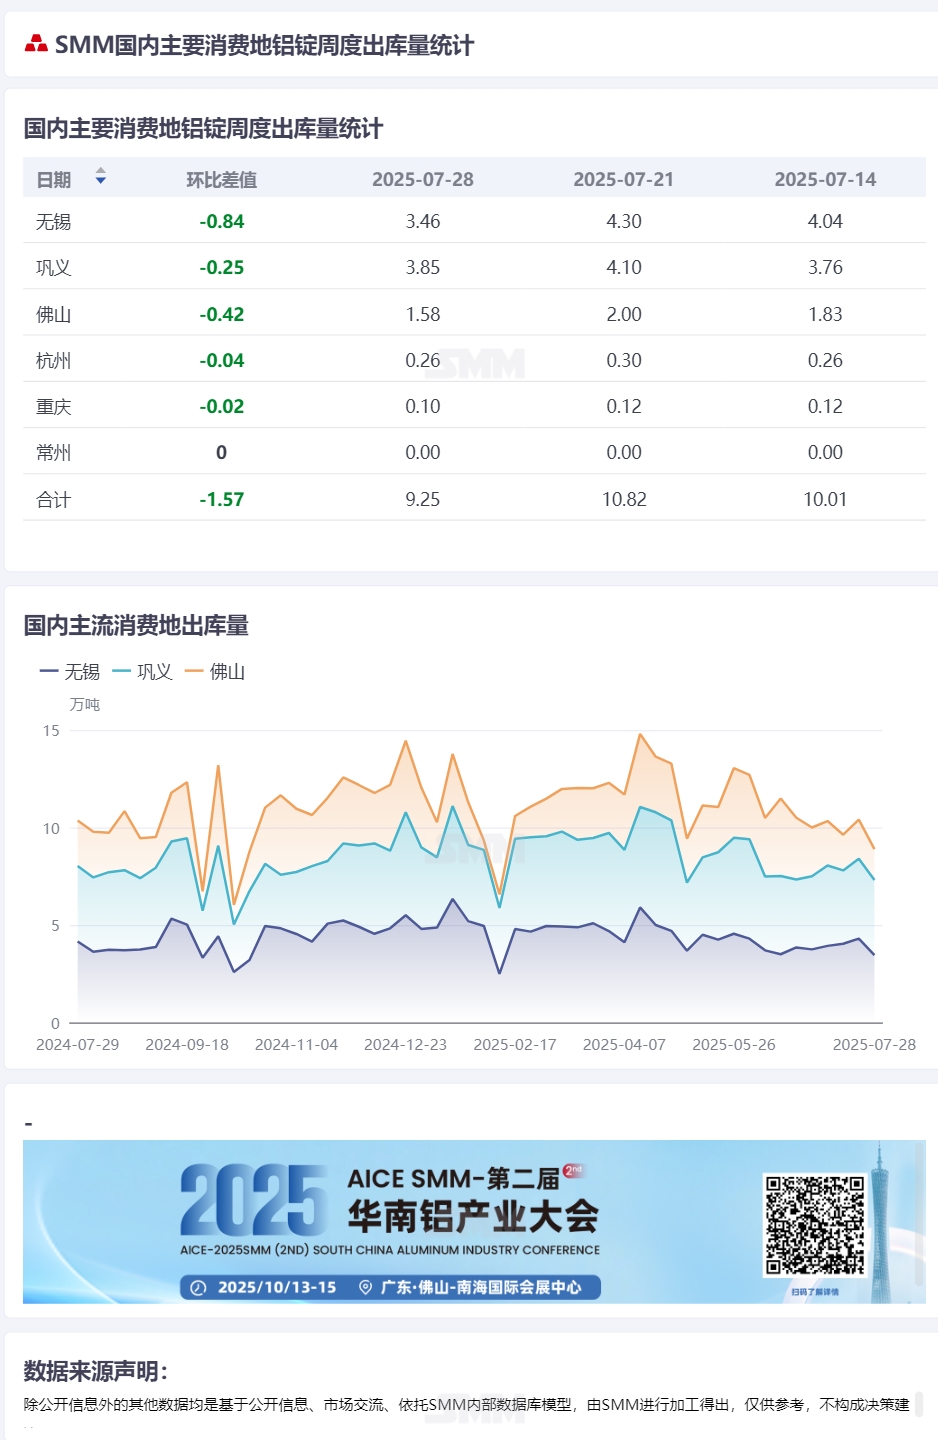This screenshot has width=938, height=1440.
Task: Click the 杭州 row label
Action: tap(54, 361)
